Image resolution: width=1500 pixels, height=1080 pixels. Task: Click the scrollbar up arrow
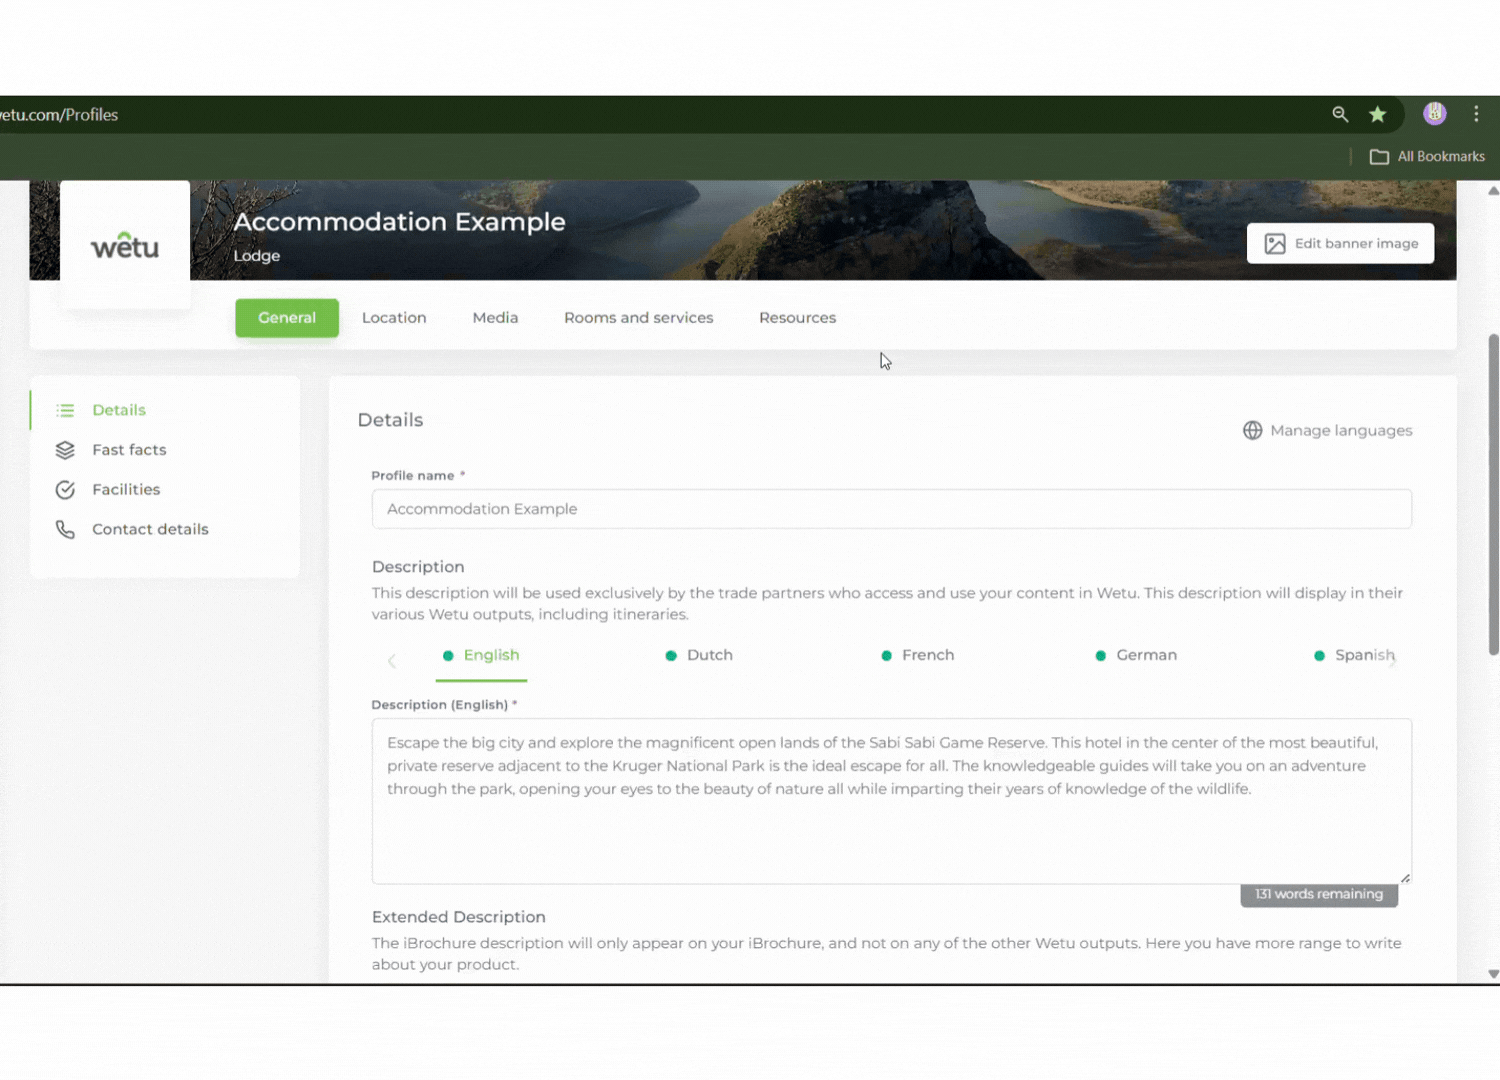(1493, 190)
